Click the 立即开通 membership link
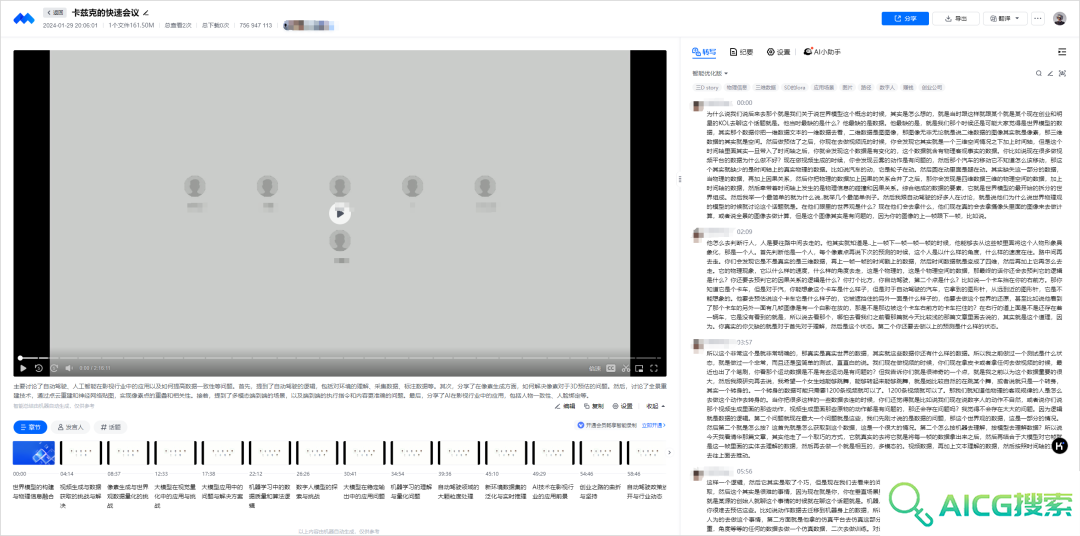This screenshot has height=536, width=1080. [x=654, y=426]
